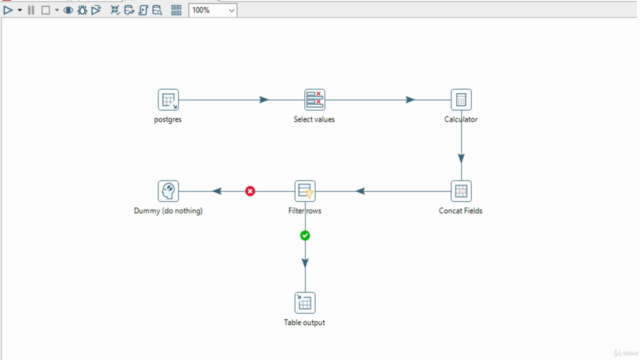The image size is (640, 360).
Task: Click the "Dummy (do nothing)" step label
Action: coord(168,211)
